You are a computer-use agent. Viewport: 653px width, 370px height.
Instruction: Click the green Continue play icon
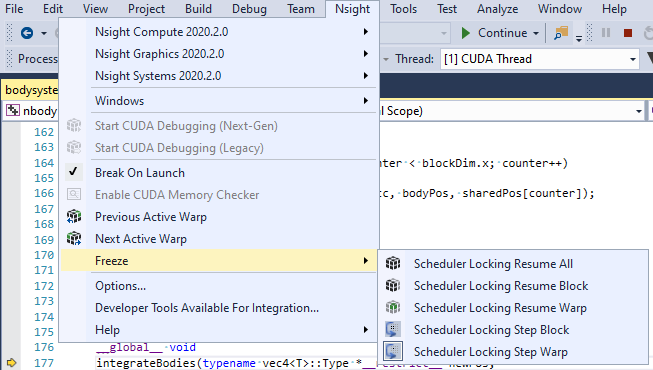pos(466,33)
